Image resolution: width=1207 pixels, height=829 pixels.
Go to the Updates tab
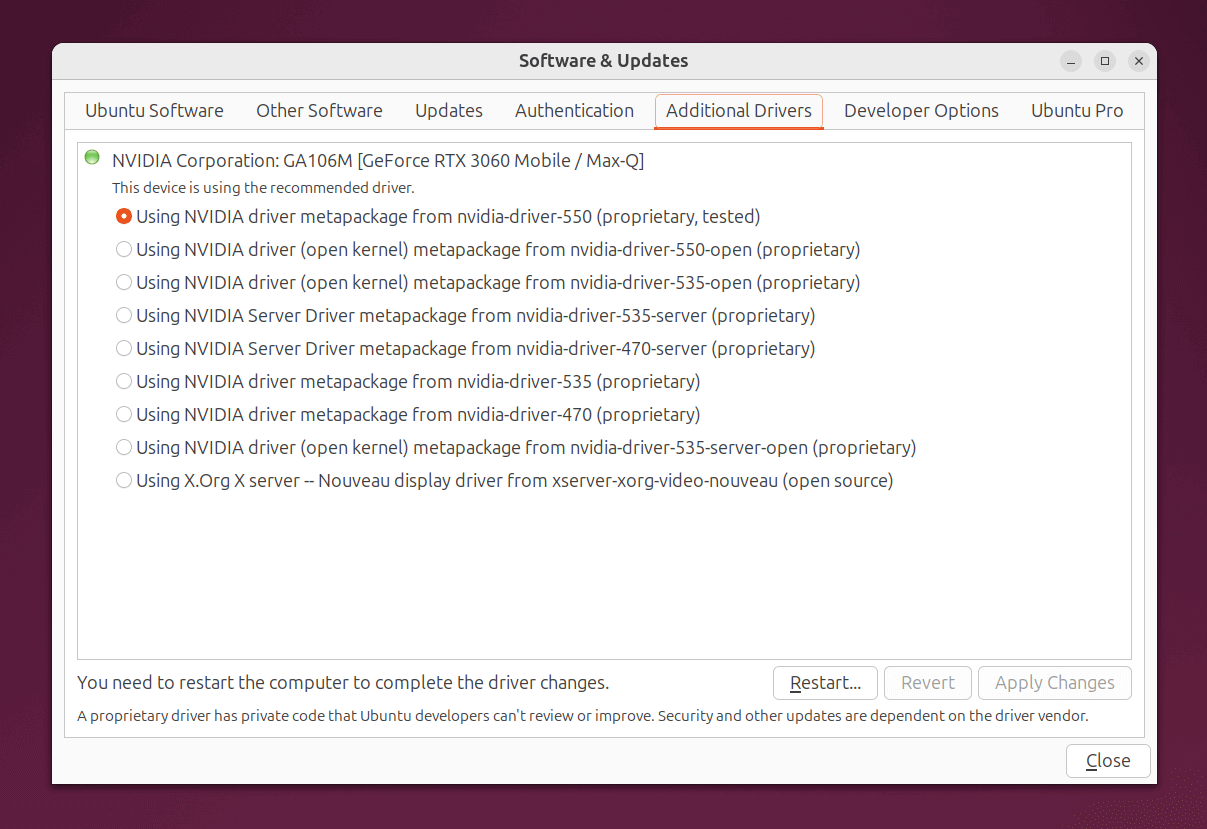[449, 111]
